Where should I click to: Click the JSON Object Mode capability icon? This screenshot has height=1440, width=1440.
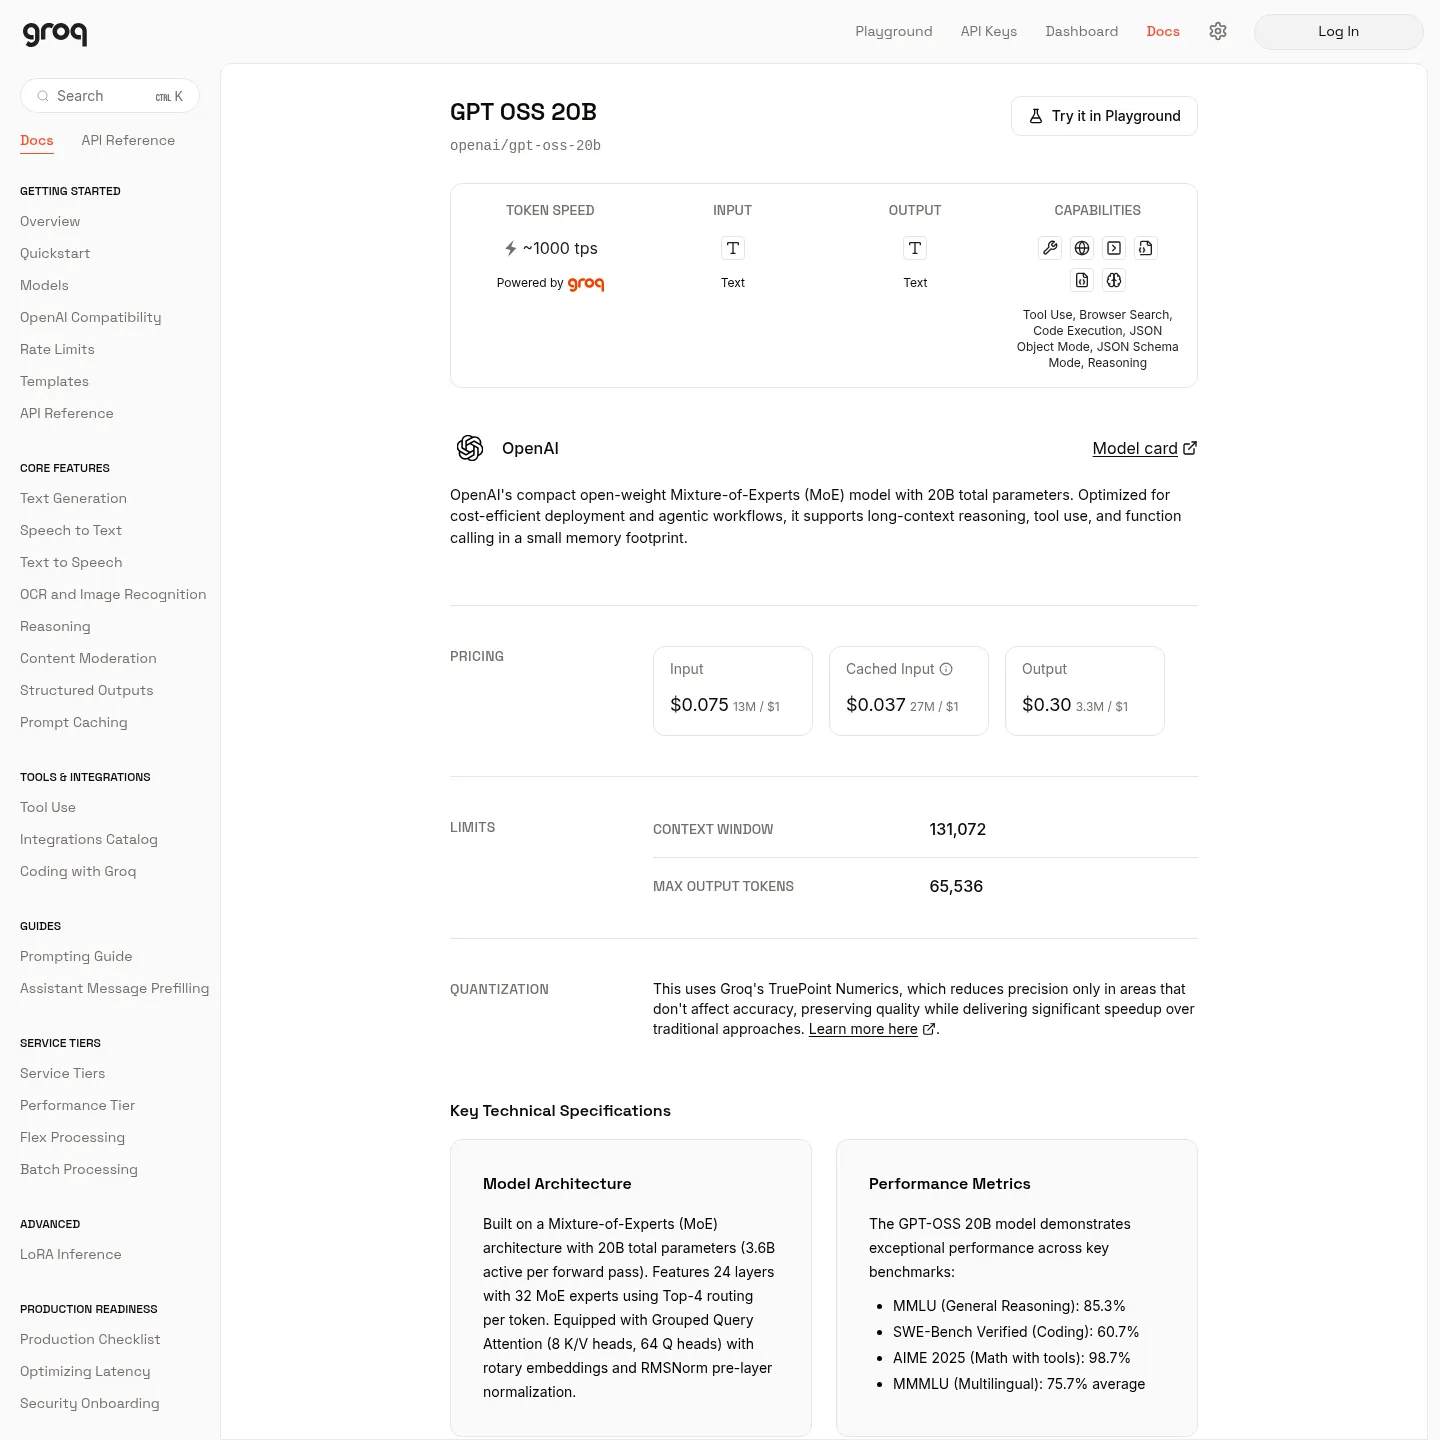(1146, 248)
